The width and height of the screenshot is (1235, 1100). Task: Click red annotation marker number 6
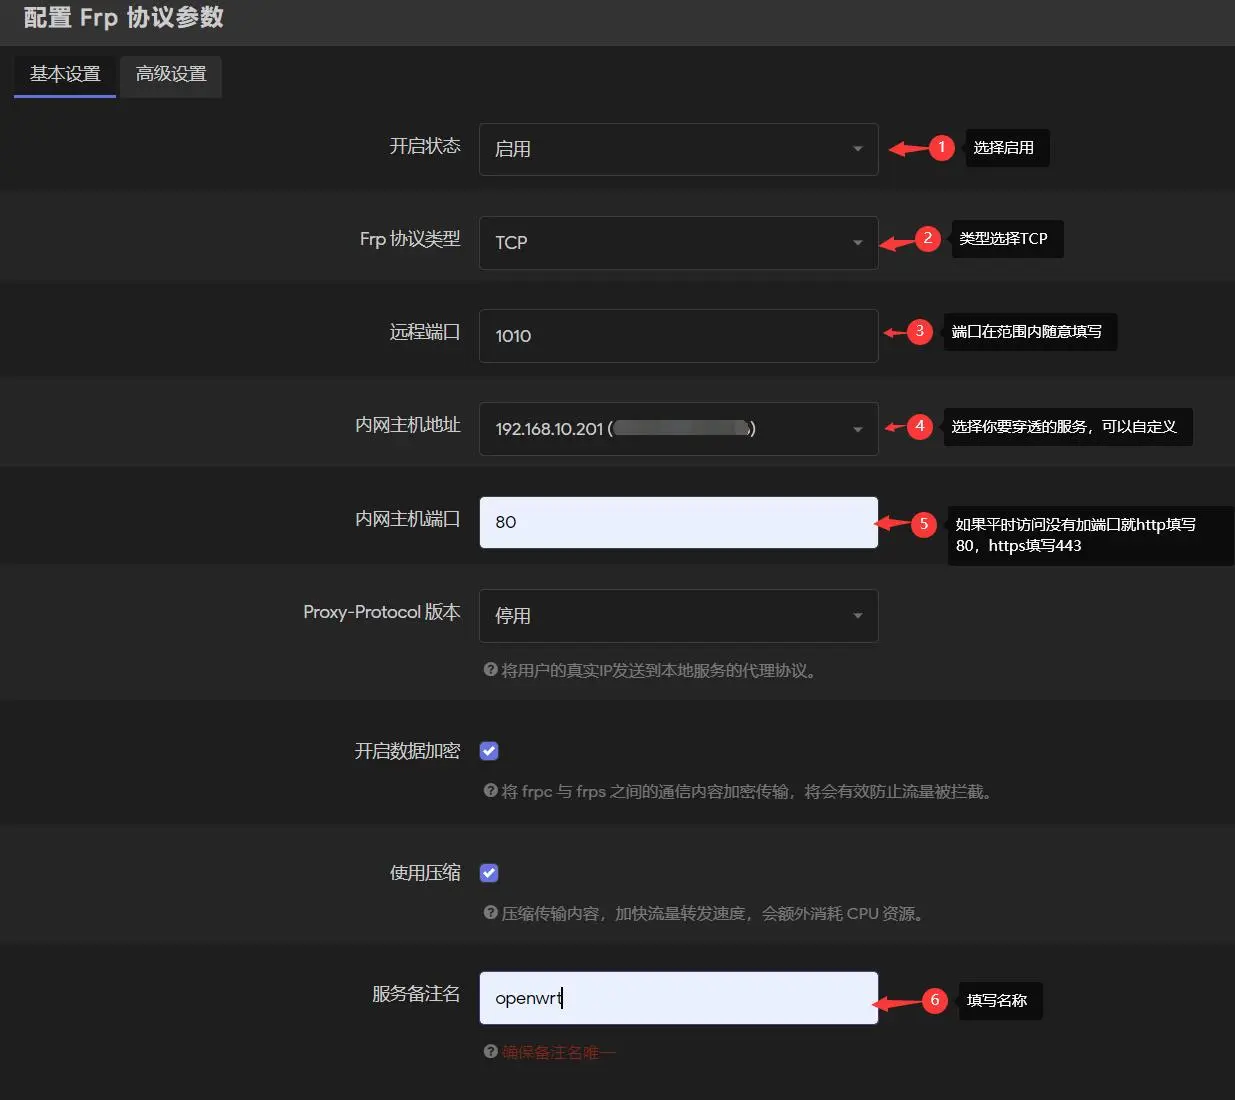pyautogui.click(x=935, y=1001)
